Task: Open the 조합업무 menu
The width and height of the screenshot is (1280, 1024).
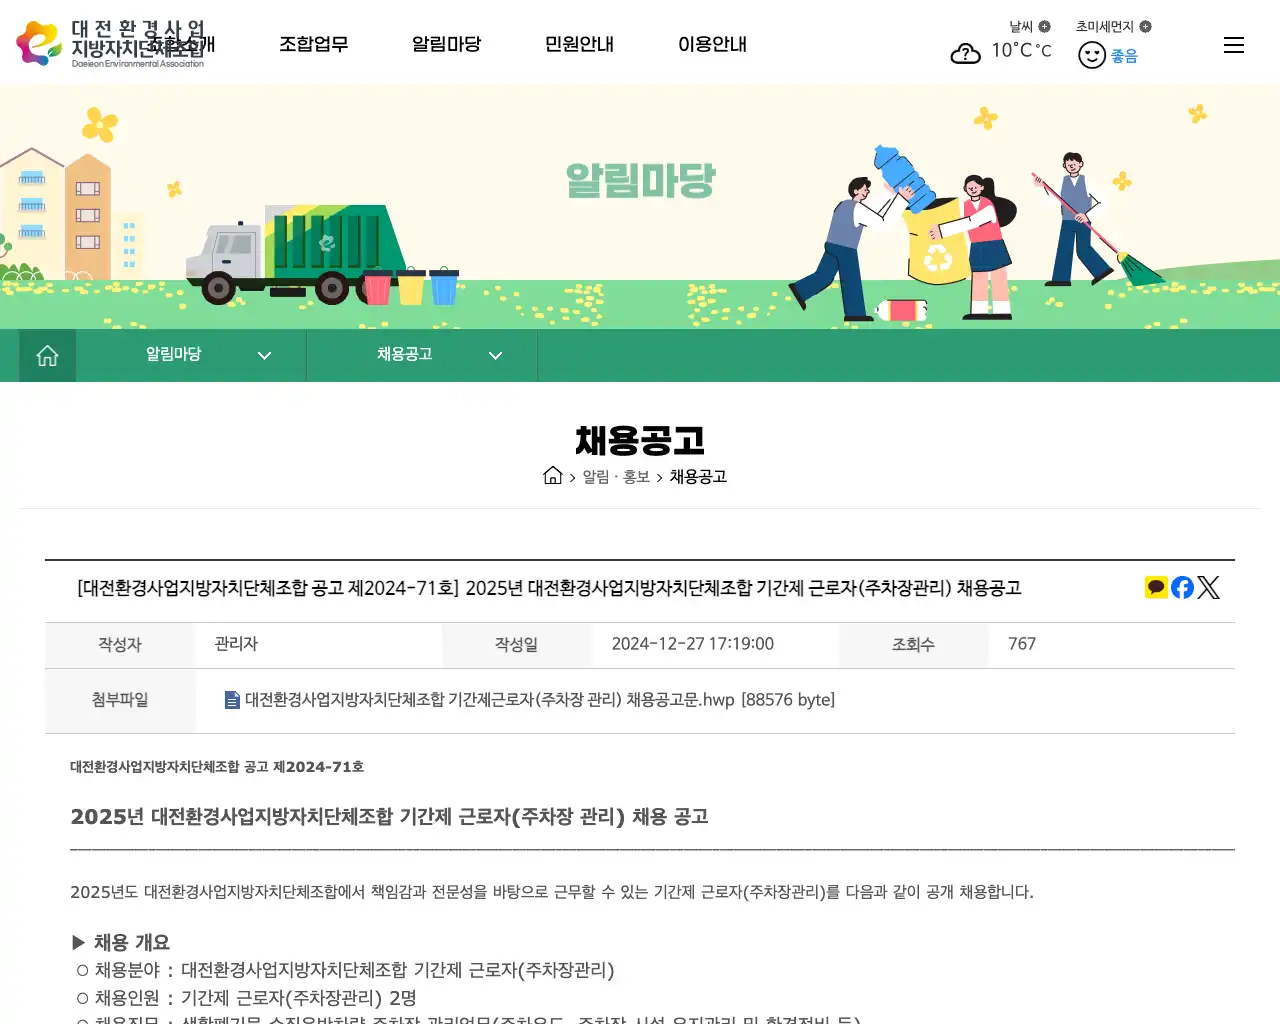Action: click(x=314, y=44)
